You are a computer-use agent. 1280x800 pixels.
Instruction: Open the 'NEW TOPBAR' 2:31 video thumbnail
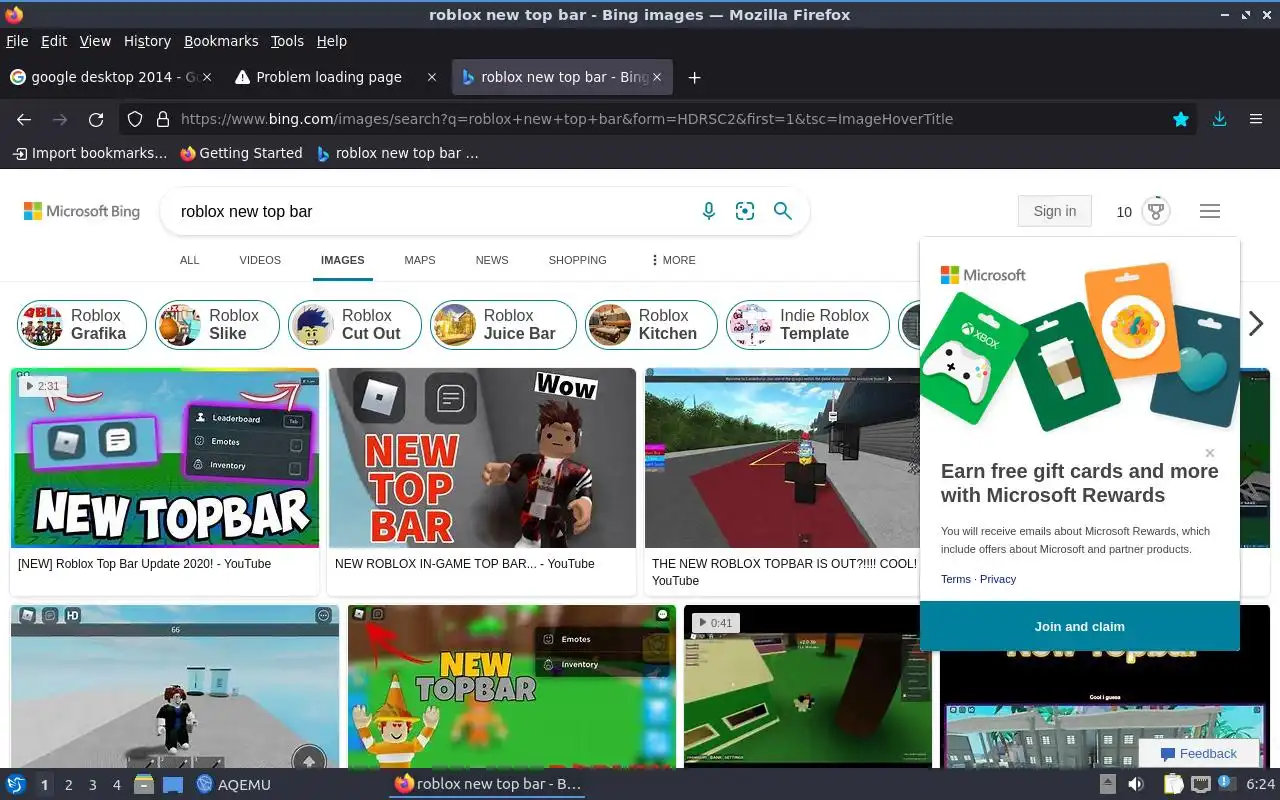165,458
